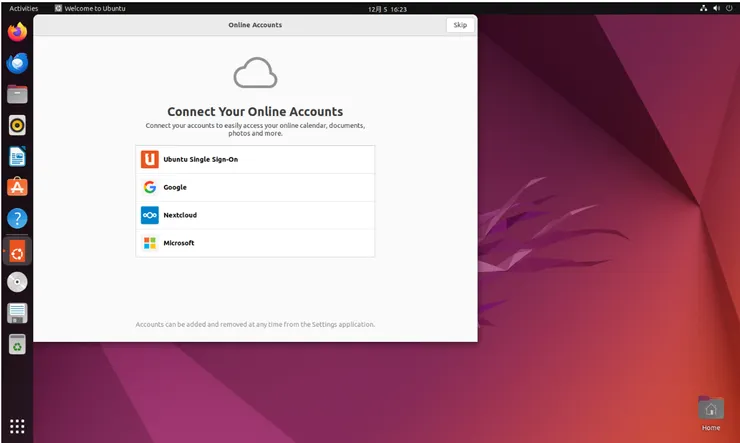Launch LibreOffice Writer from the dock
The image size is (740, 443).
17,157
